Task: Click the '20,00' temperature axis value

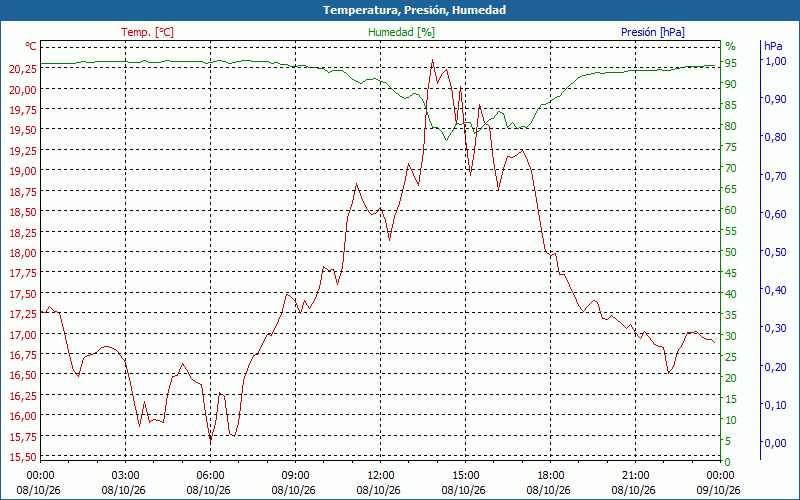Action: click(23, 89)
